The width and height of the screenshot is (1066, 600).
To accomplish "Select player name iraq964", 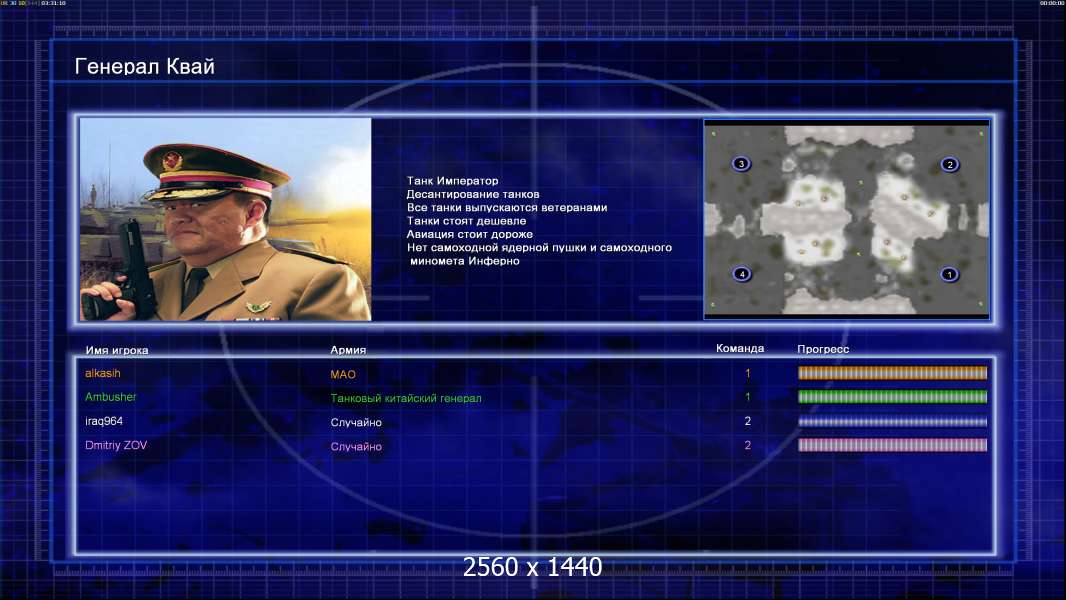I will 104,421.
